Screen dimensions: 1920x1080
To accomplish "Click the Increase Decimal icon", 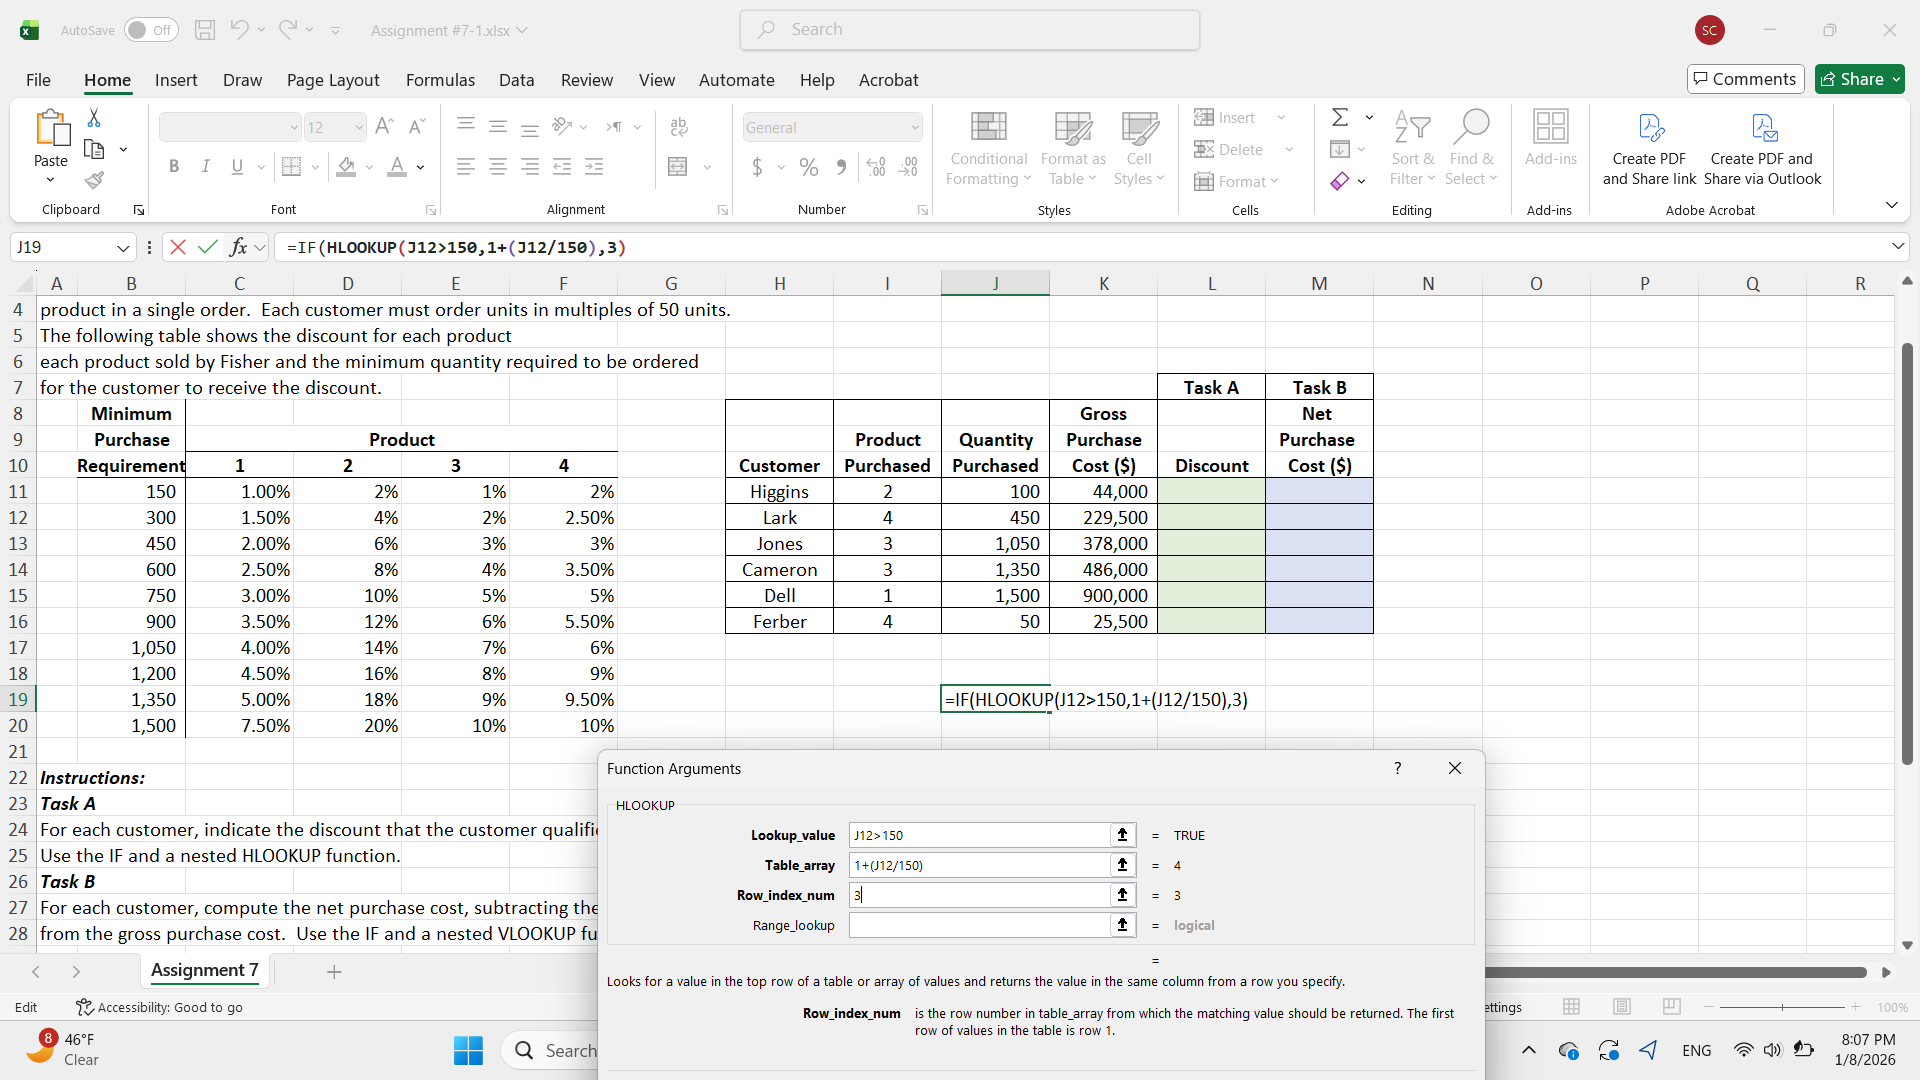I will pos(876,167).
